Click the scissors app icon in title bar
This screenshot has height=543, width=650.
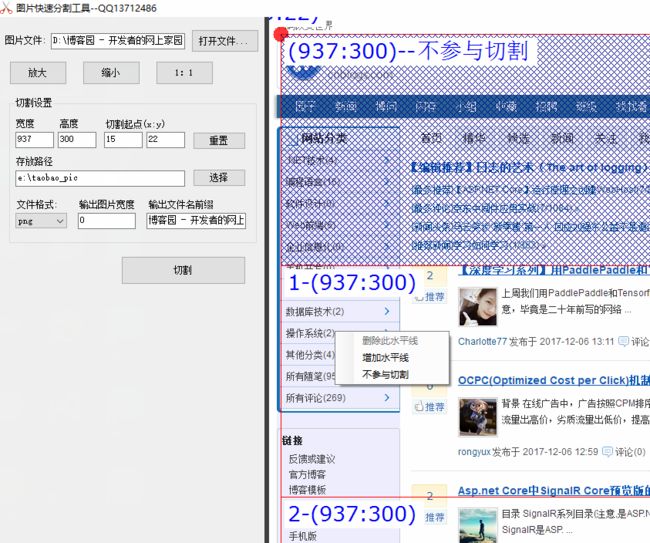[6, 8]
